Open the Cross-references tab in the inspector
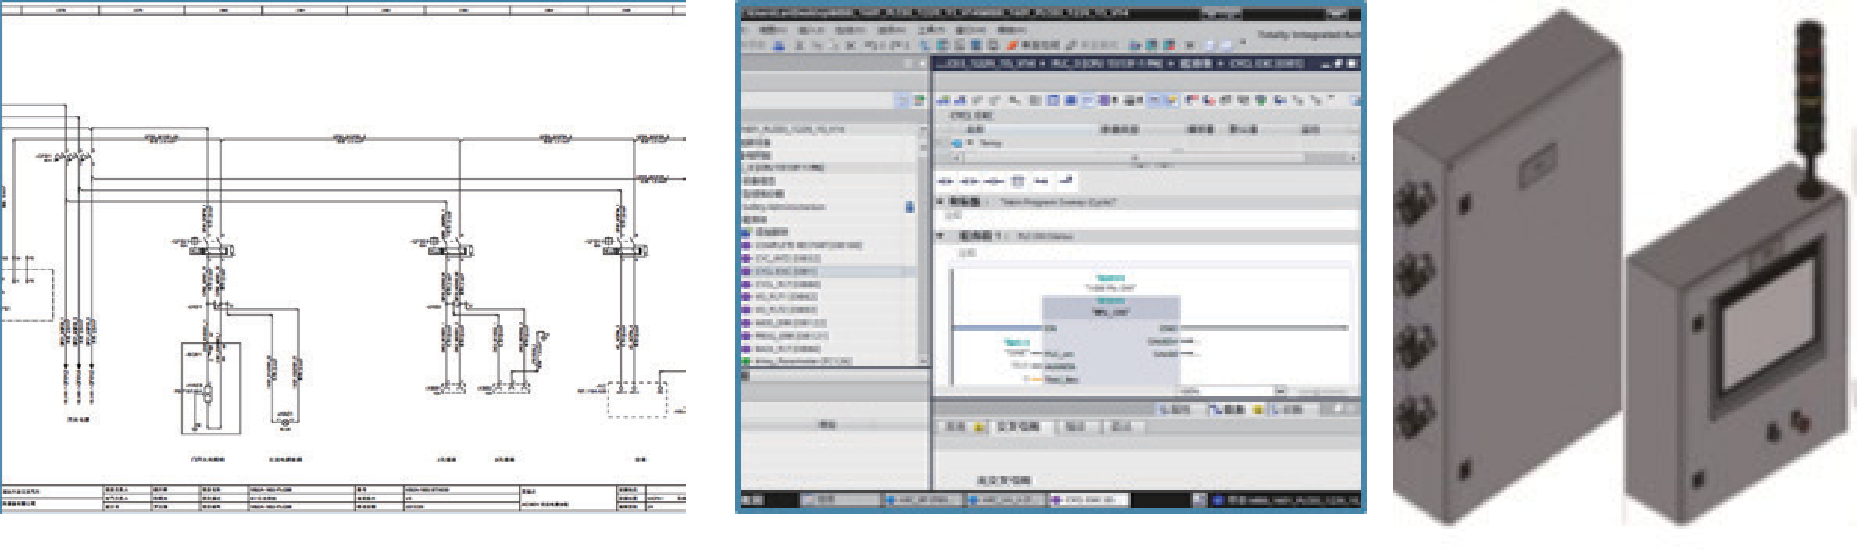The width and height of the screenshot is (1857, 551). tap(1019, 427)
